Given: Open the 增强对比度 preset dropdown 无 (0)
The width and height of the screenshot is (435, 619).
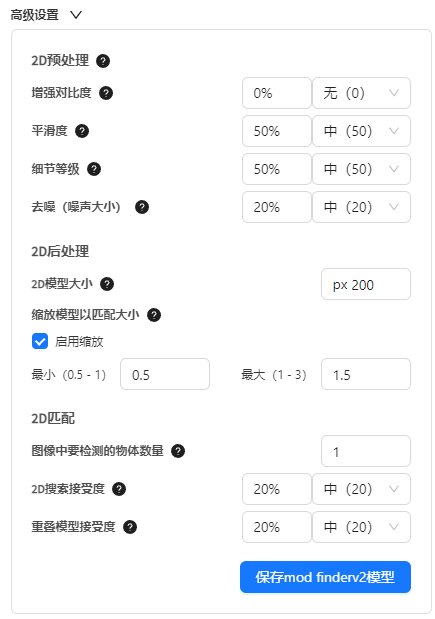Looking at the screenshot, I should (362, 93).
